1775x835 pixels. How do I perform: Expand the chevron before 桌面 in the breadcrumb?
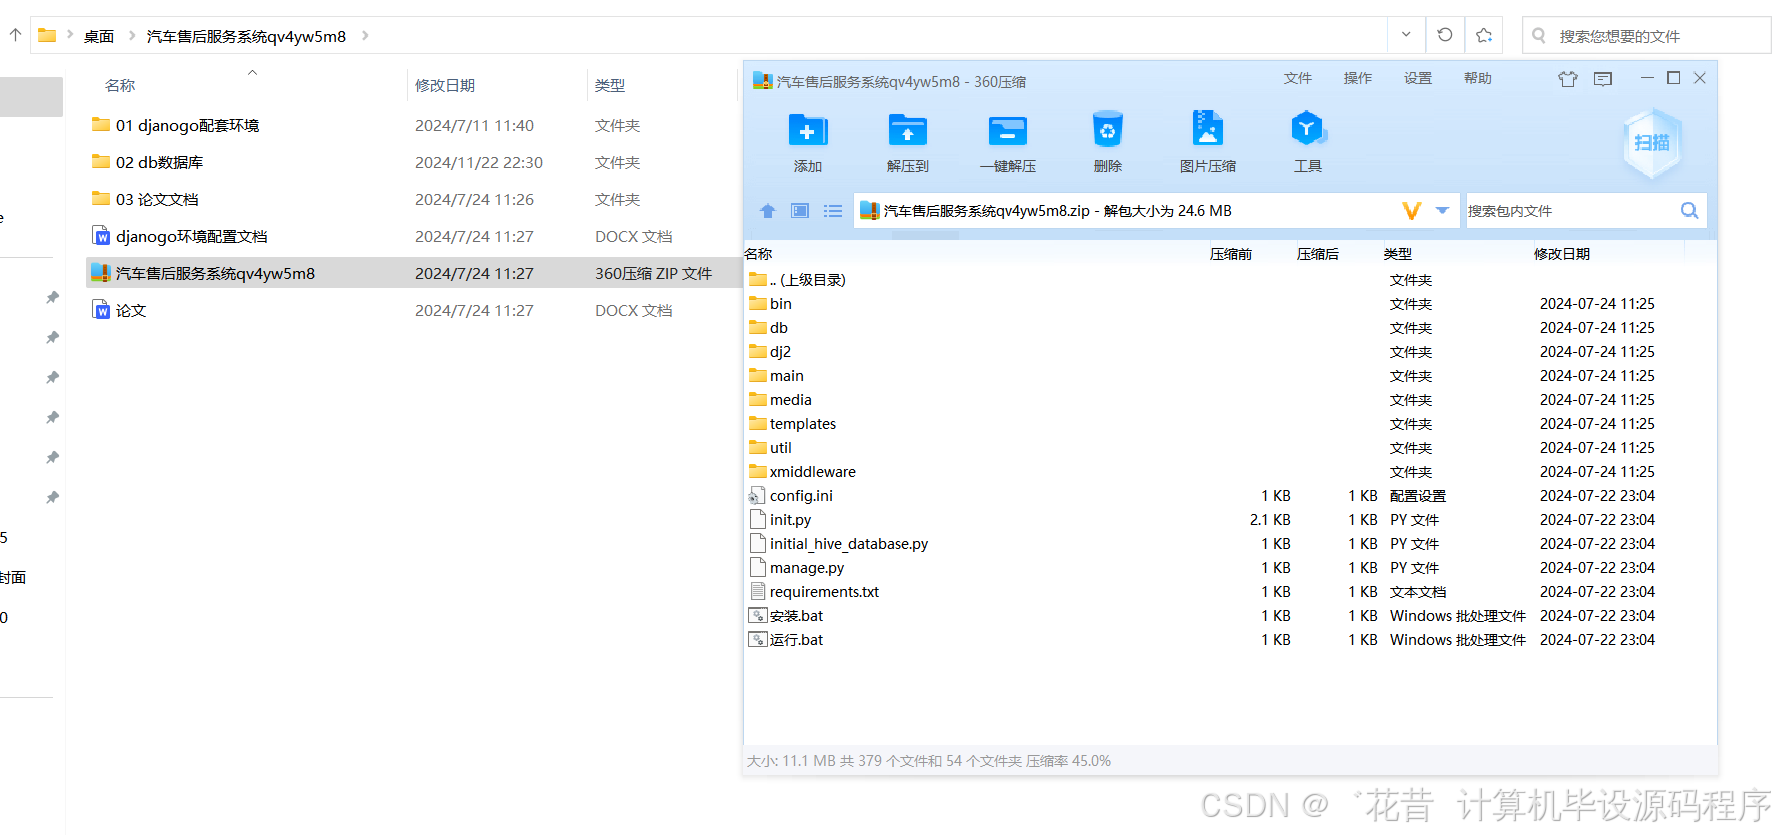coord(70,36)
